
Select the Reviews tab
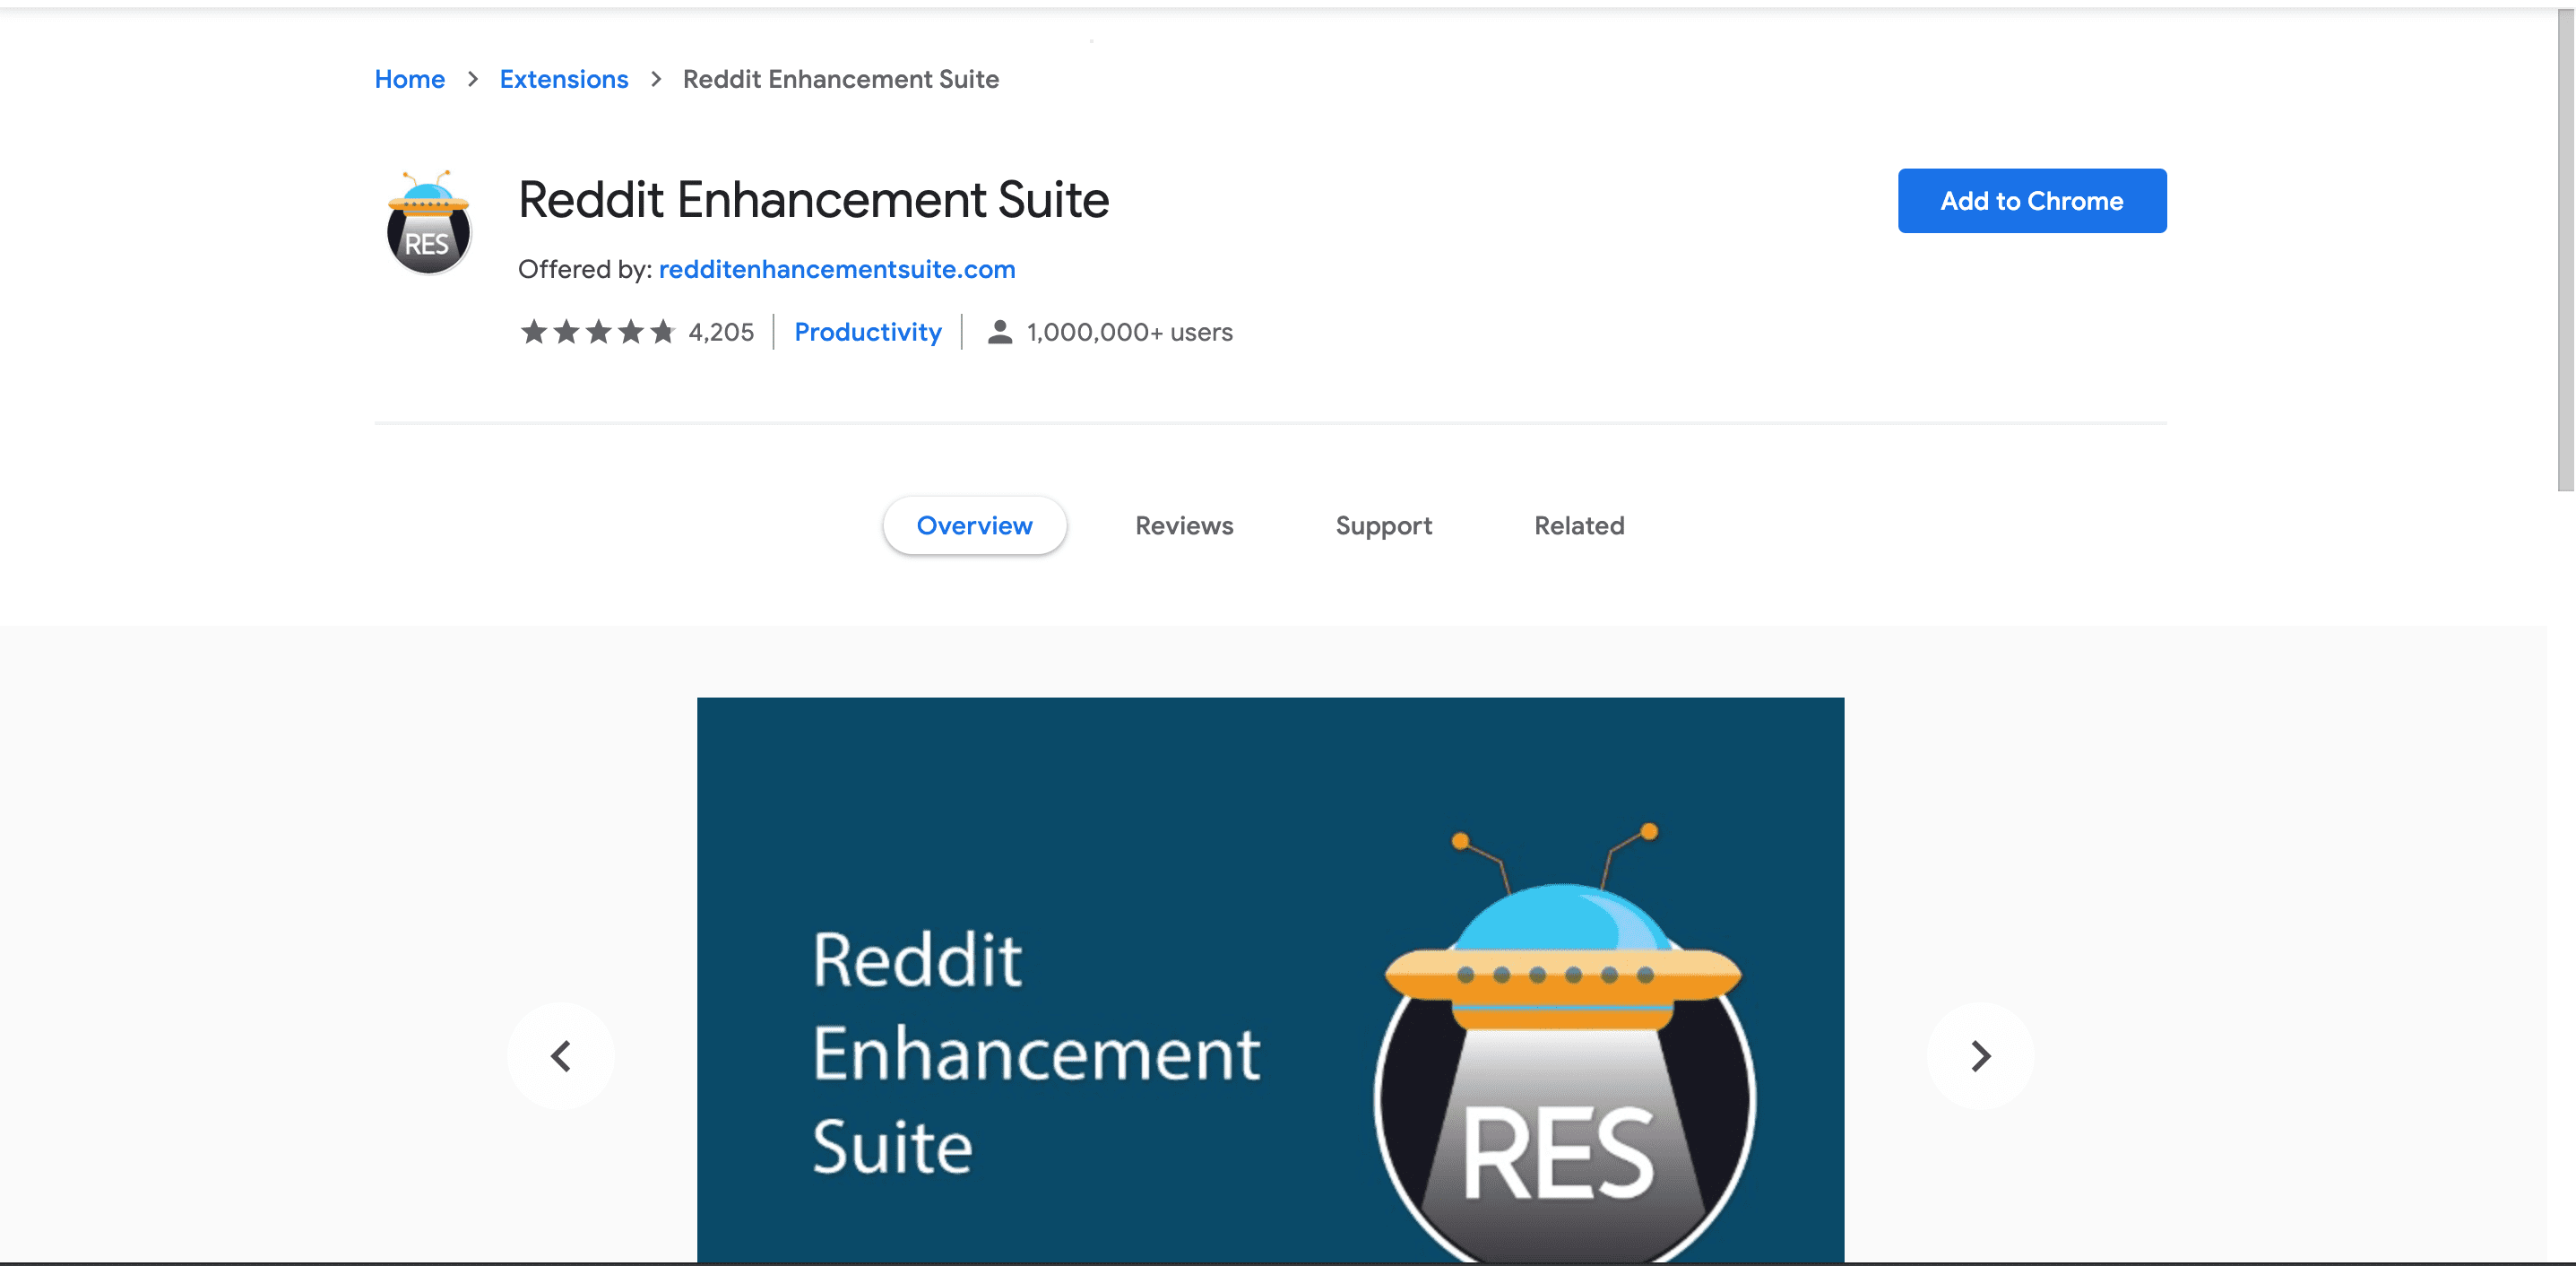click(1183, 525)
